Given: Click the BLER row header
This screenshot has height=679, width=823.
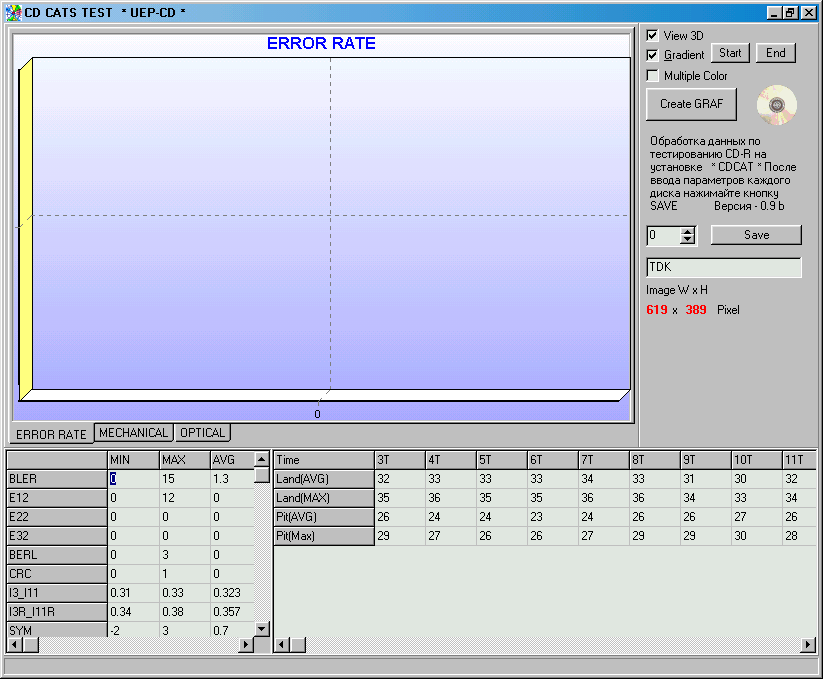Looking at the screenshot, I should click(57, 479).
